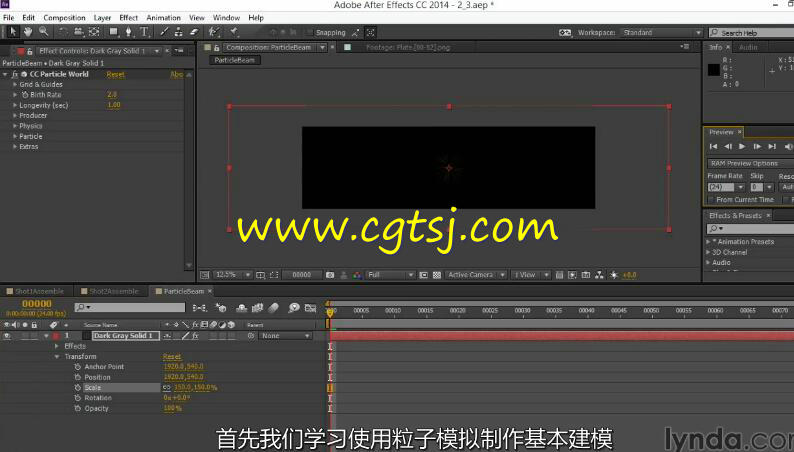Enable draft 3D in timeline

[221, 307]
